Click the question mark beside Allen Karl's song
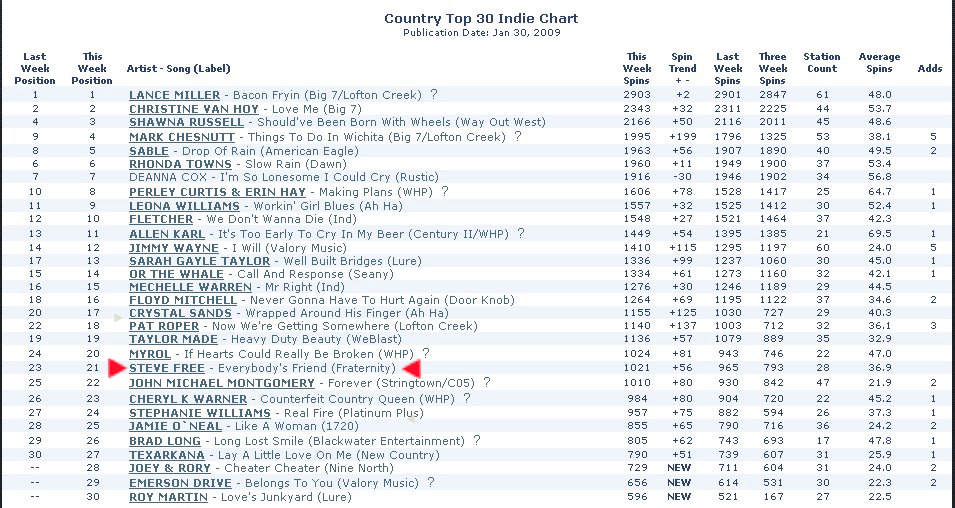Viewport: 955px width, 508px height. point(520,233)
